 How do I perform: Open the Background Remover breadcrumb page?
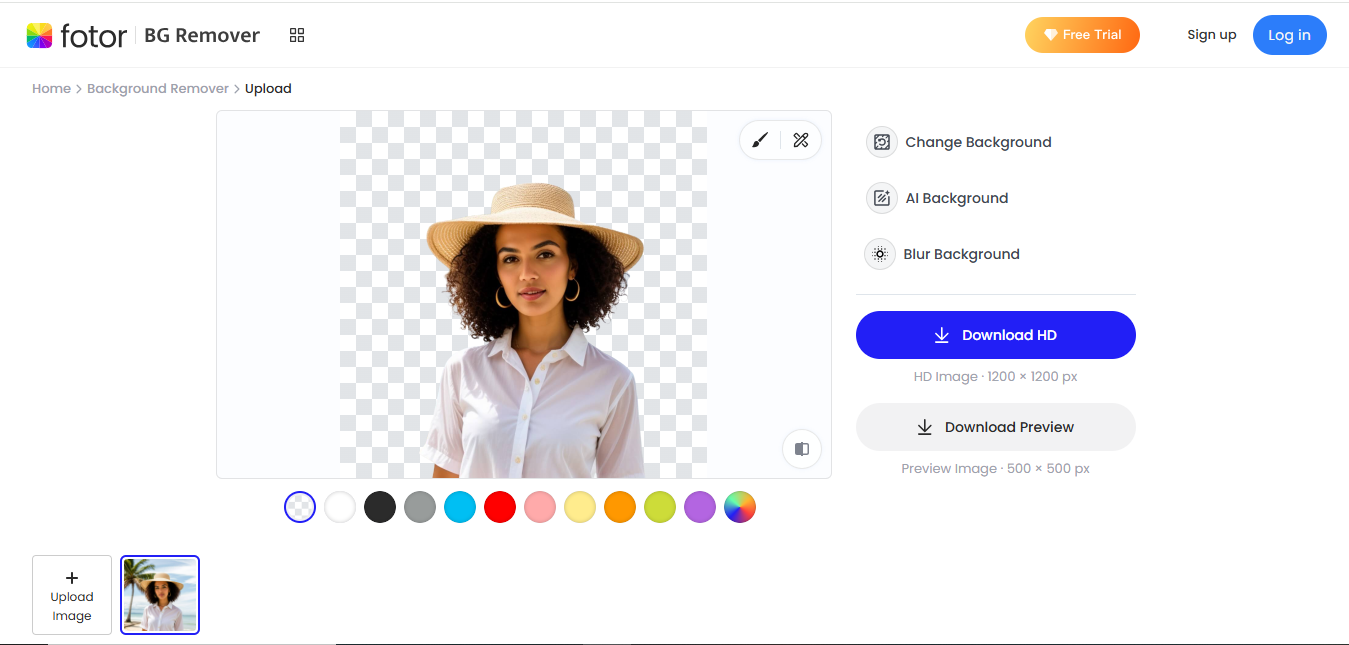(x=157, y=88)
